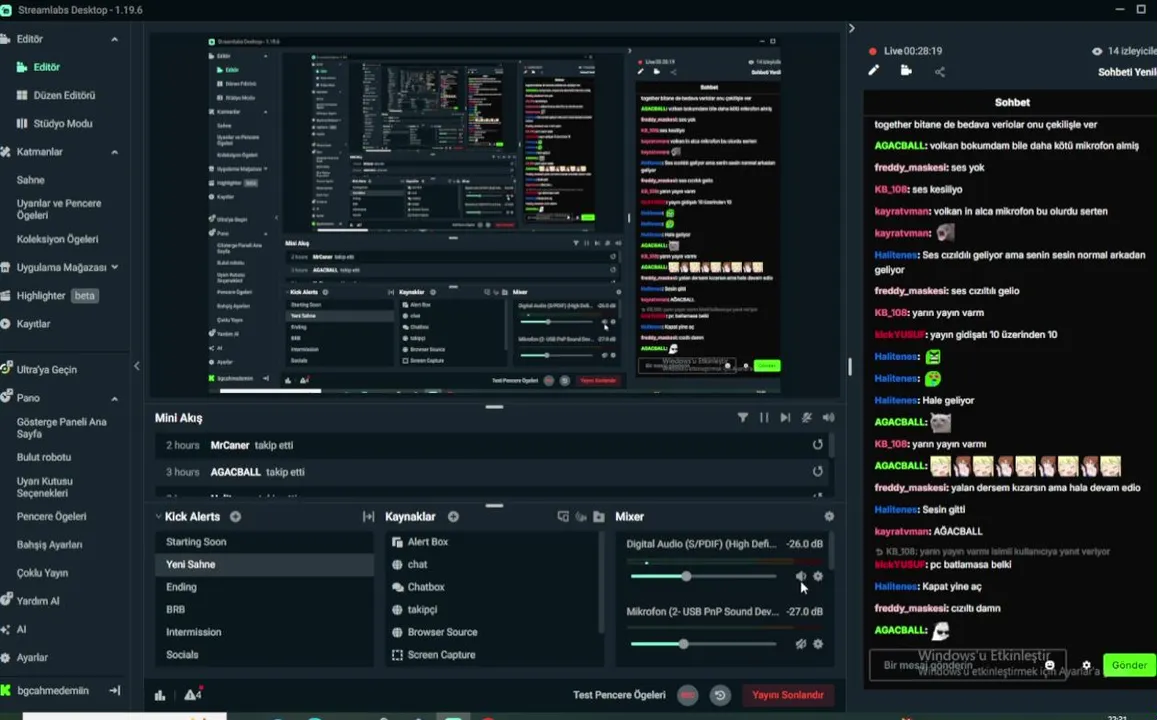Click Sohbeti Yenile at top right

1127,72
